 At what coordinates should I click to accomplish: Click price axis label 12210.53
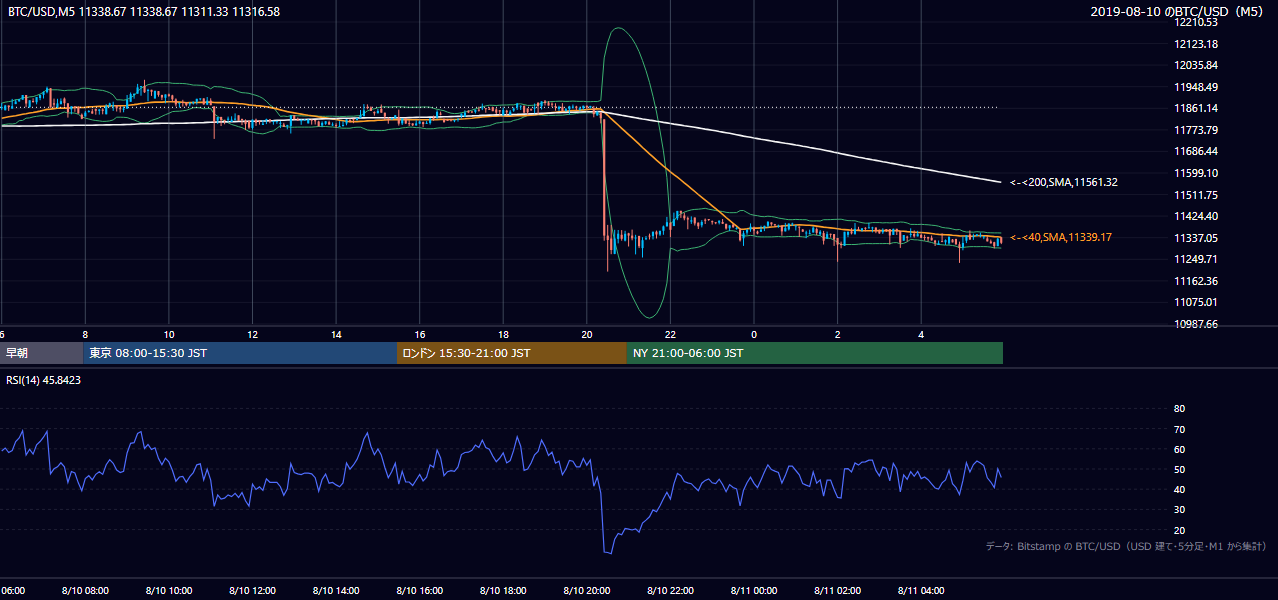pos(1196,22)
